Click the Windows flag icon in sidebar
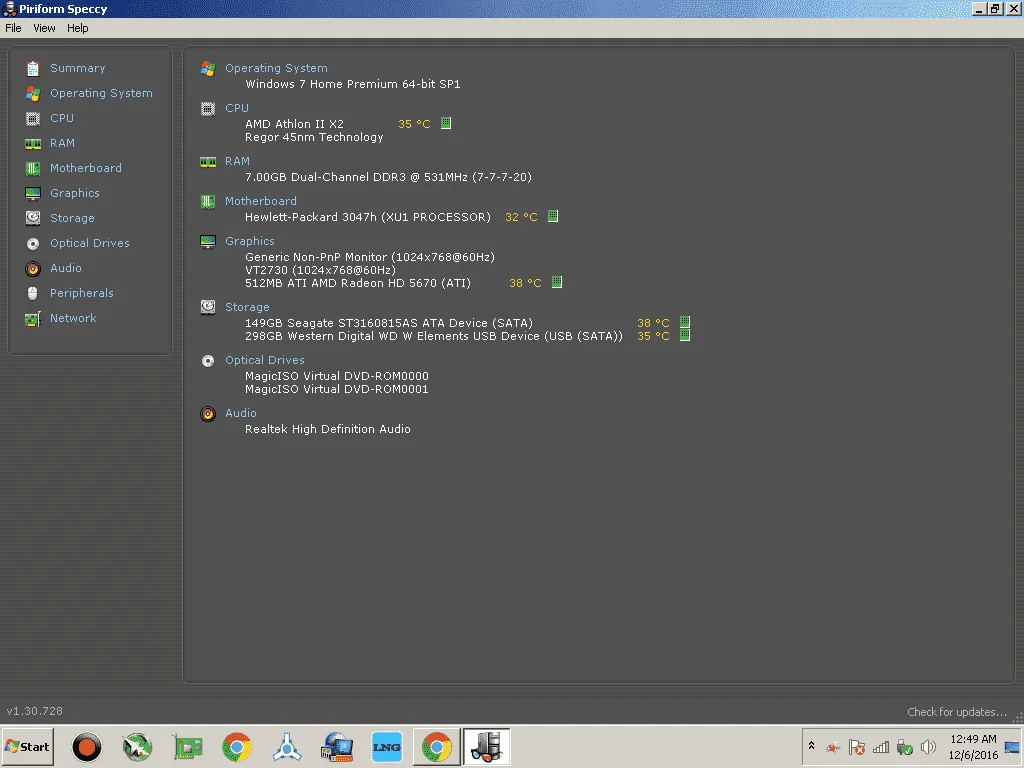This screenshot has width=1024, height=768. [33, 93]
